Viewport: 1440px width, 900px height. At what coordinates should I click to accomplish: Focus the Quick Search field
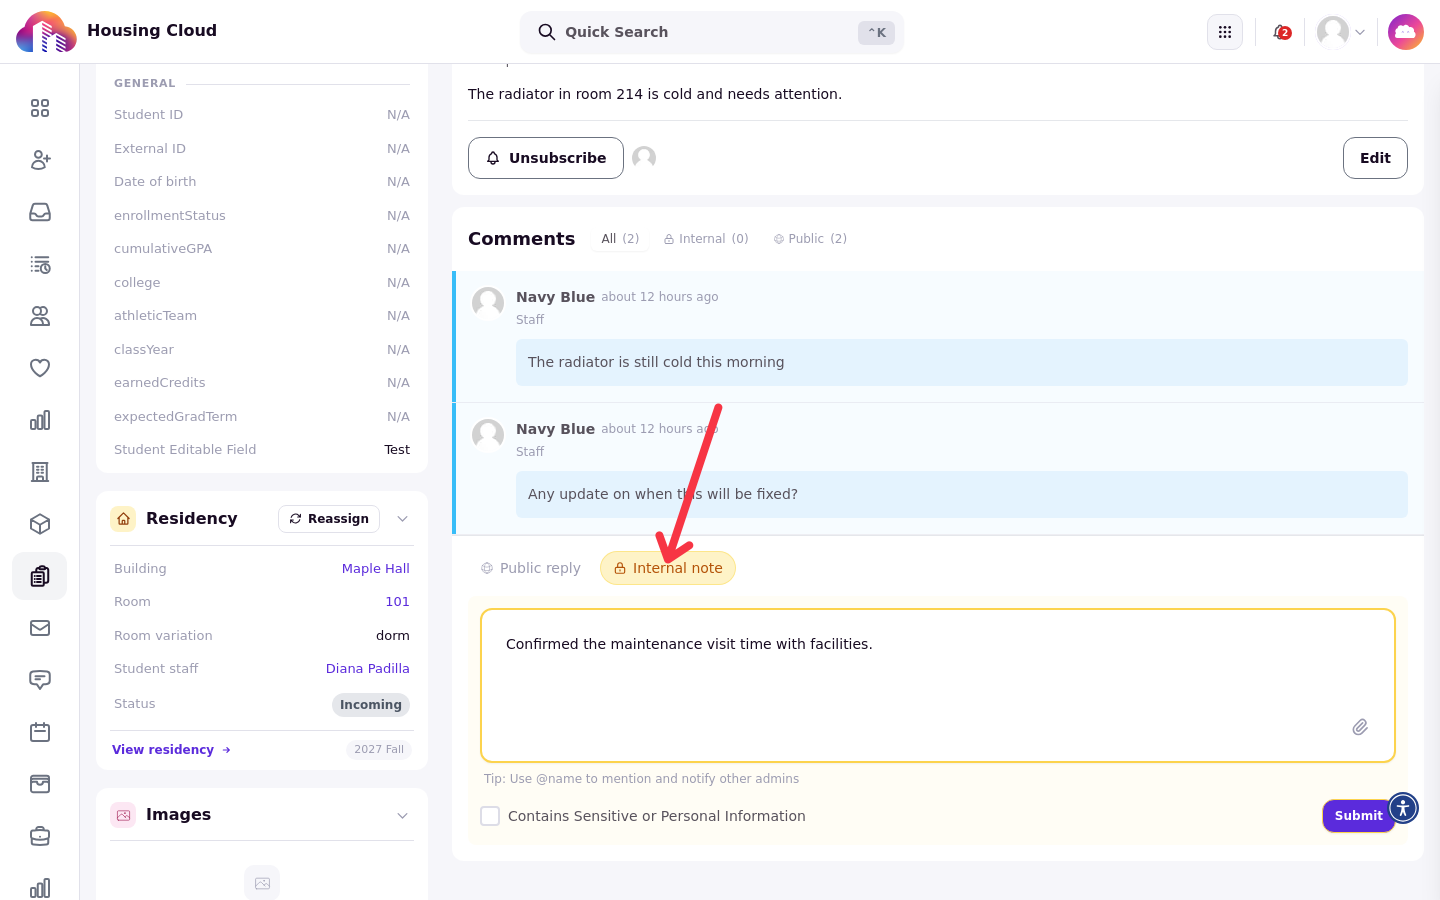click(712, 32)
